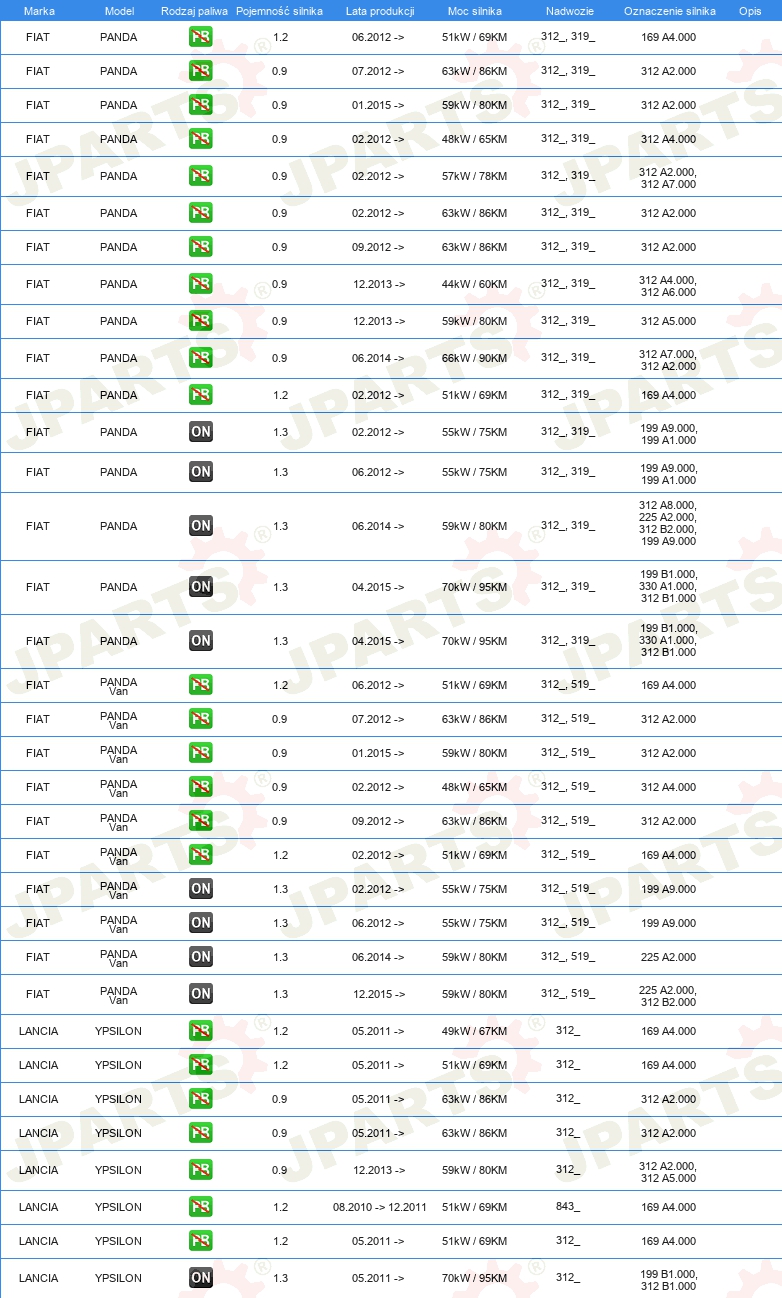Select the 57kW / 78KM power cell
Screen dimensions: 782x1298
pyautogui.click(x=475, y=177)
